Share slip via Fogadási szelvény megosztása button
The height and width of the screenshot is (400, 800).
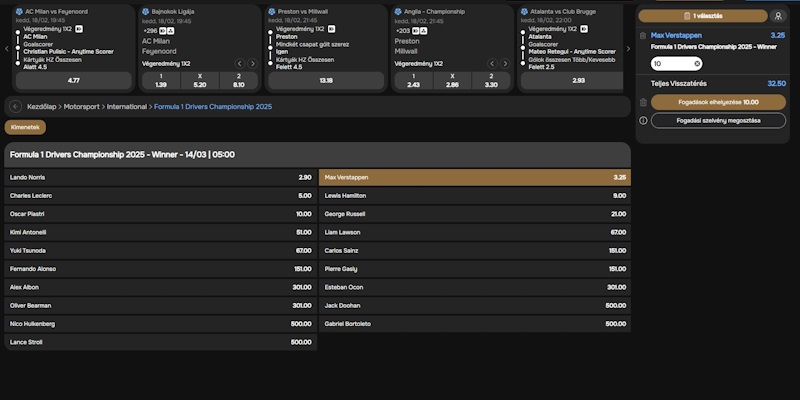(x=718, y=121)
